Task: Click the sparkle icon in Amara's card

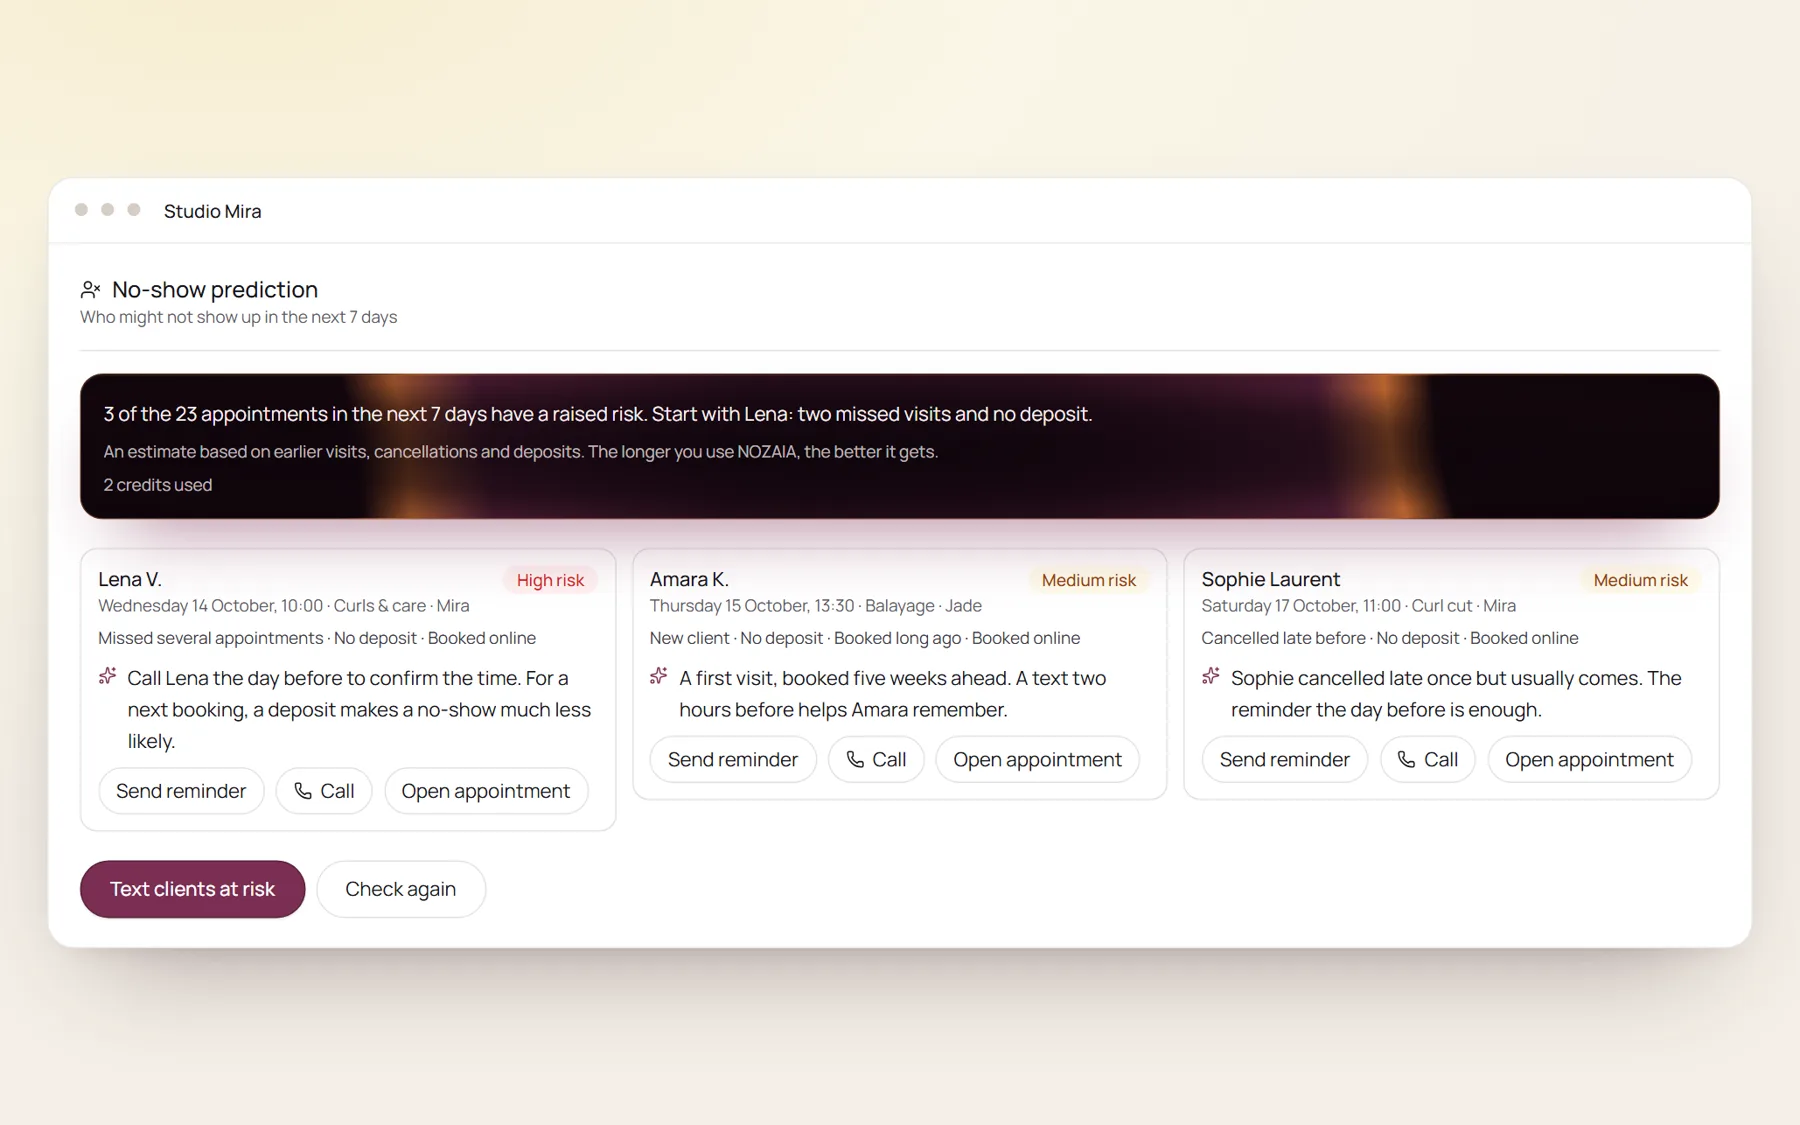Action: 658,677
